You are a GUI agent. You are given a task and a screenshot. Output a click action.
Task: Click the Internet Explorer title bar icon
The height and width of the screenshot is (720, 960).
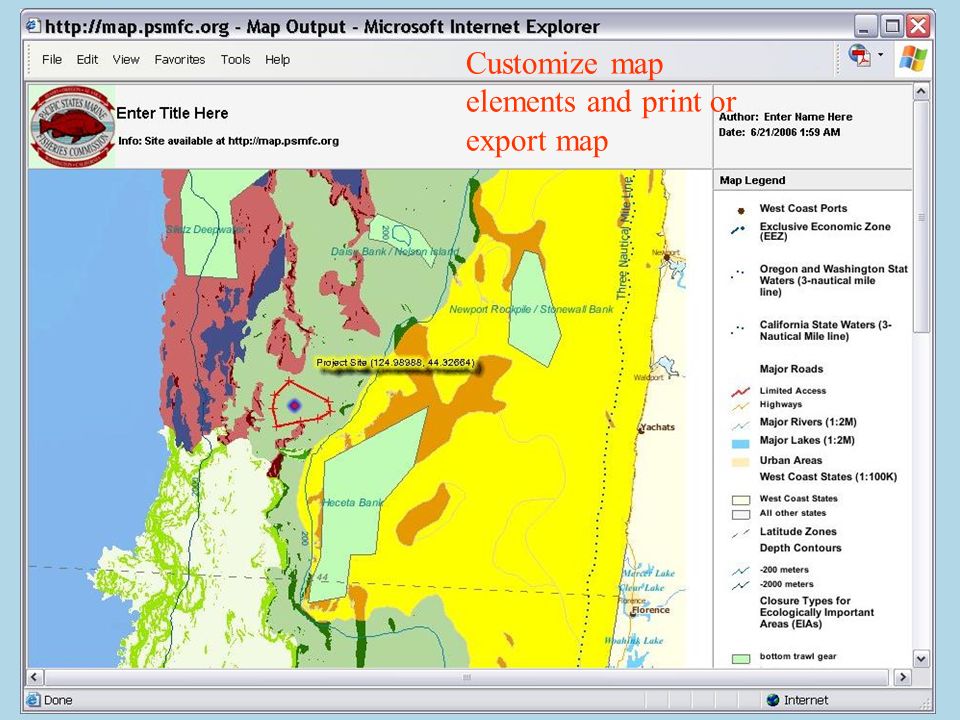point(33,26)
